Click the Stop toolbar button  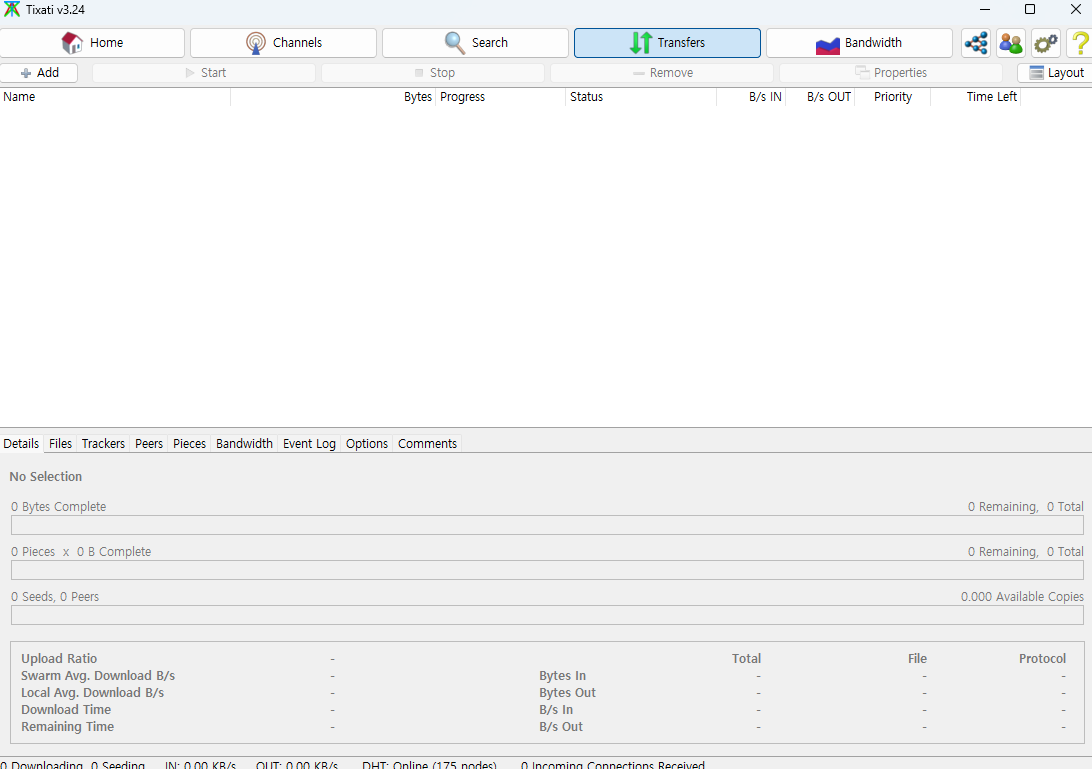(433, 72)
